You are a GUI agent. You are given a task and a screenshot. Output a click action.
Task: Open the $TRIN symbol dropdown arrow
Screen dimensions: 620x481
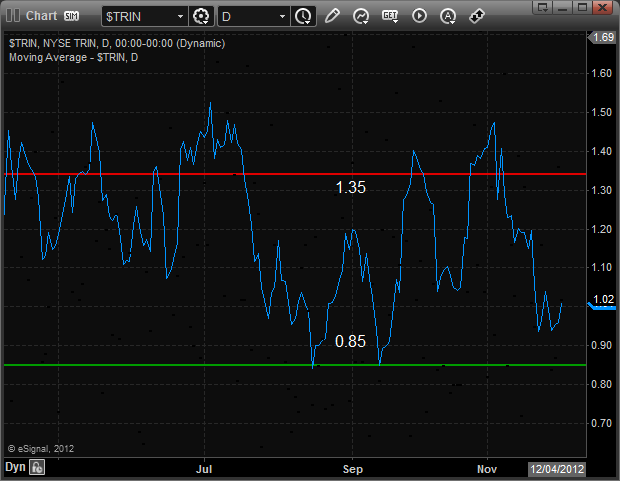(x=180, y=17)
